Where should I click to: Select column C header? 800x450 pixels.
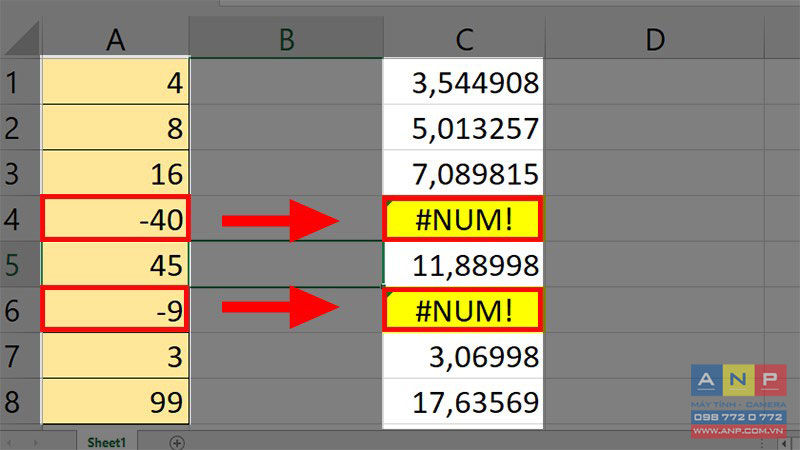tap(463, 39)
